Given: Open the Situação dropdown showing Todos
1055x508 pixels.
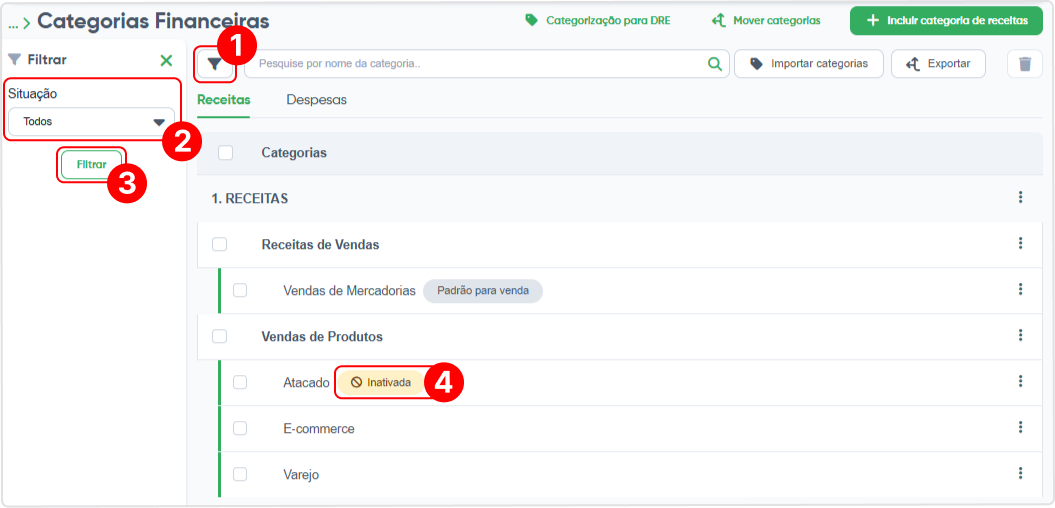Looking at the screenshot, I should pyautogui.click(x=92, y=122).
